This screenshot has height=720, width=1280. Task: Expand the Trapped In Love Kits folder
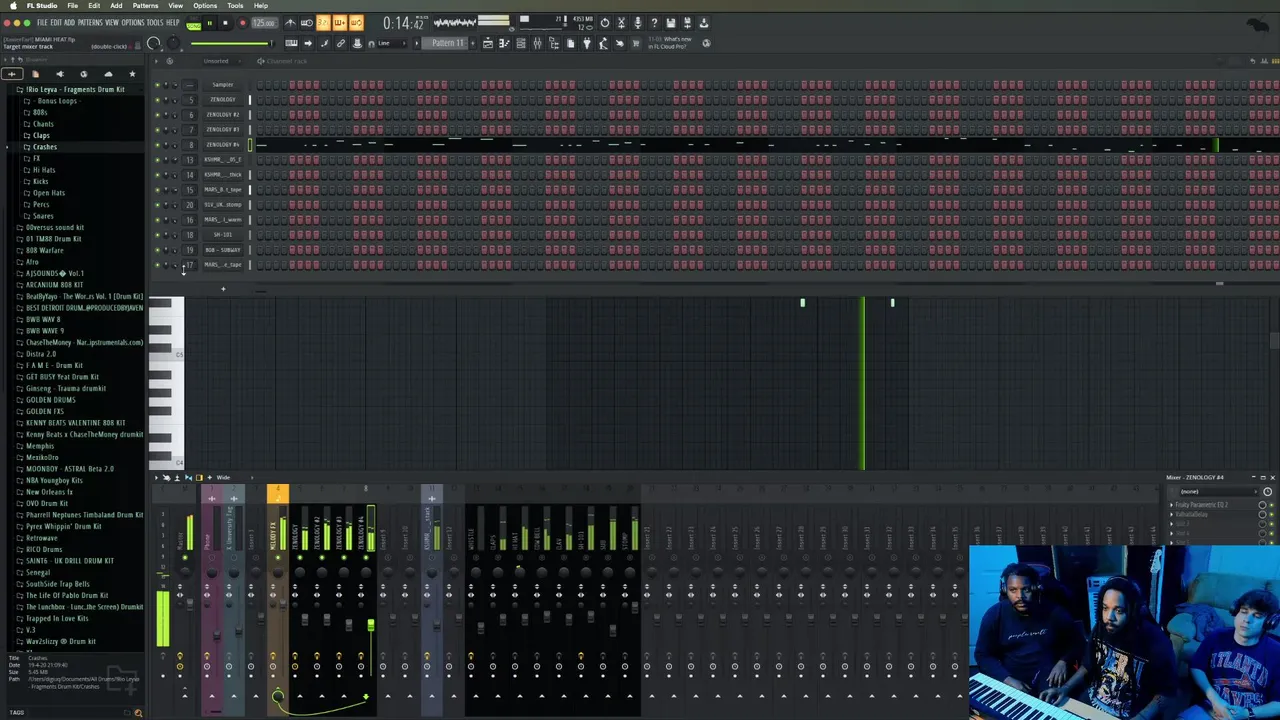57,619
